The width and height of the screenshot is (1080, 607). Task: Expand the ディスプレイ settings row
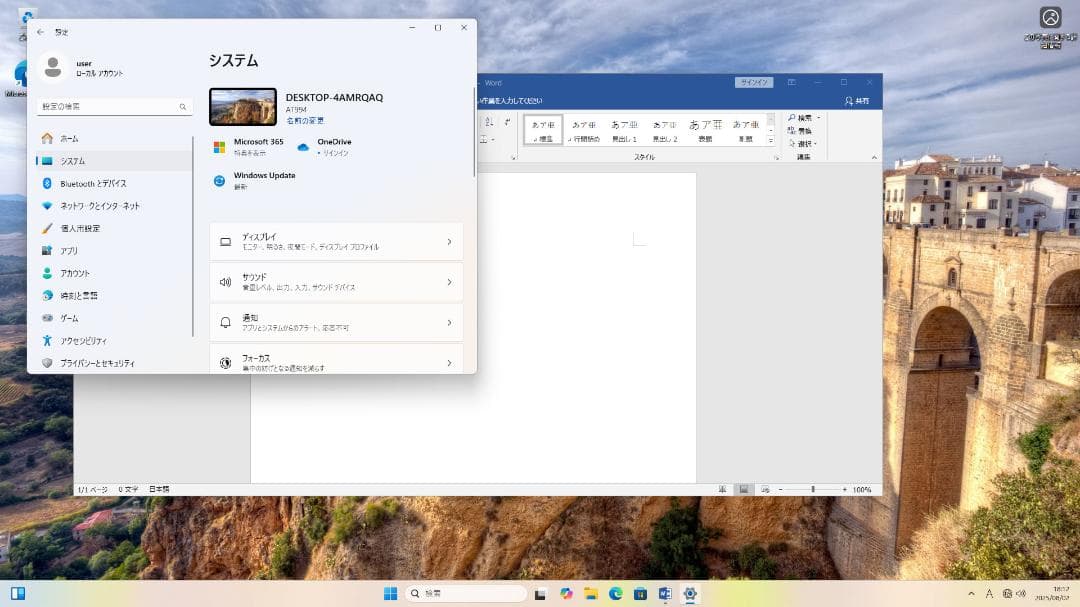click(336, 240)
